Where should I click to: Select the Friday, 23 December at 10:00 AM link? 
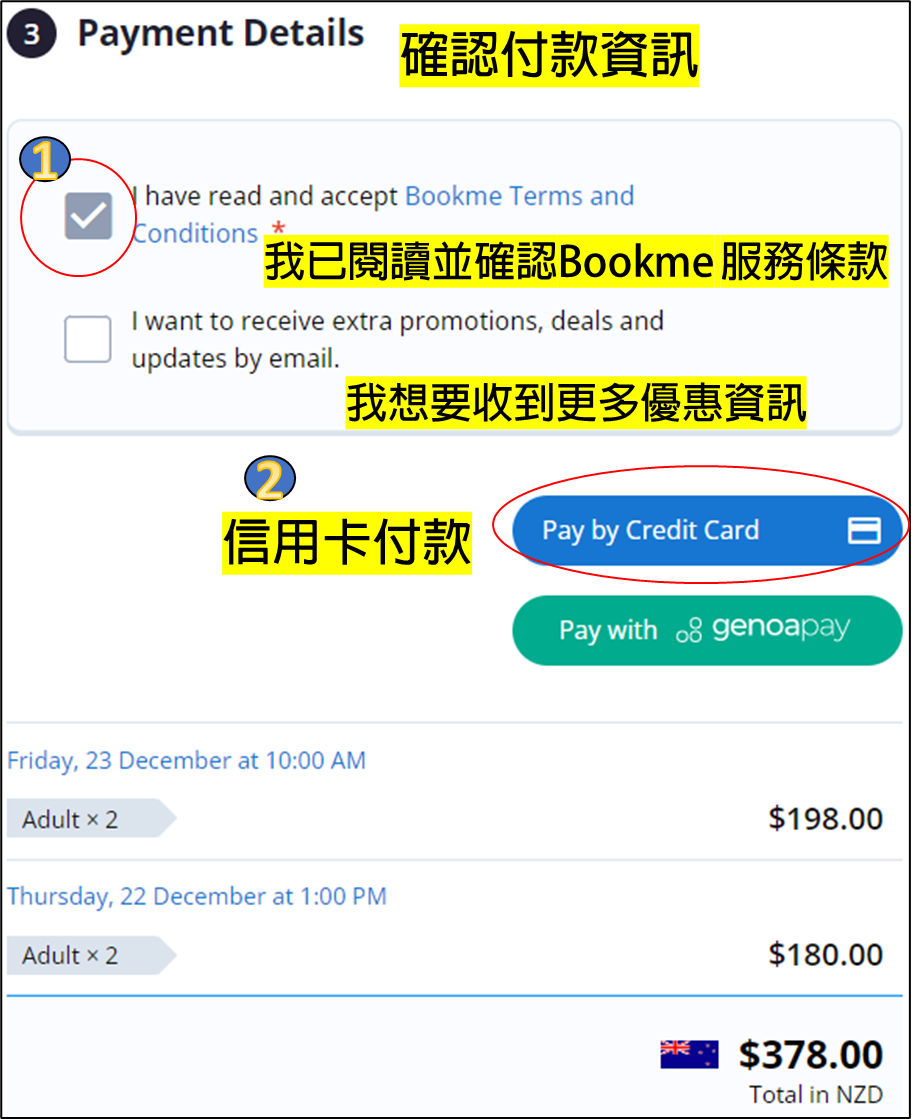(186, 761)
